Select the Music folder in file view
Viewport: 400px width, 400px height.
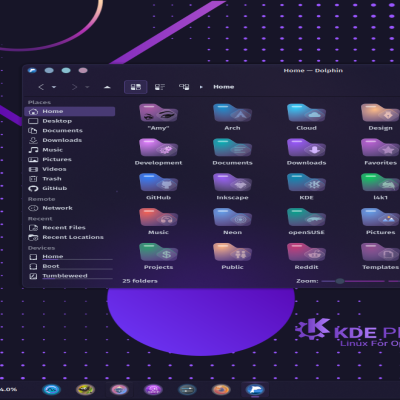pyautogui.click(x=158, y=218)
